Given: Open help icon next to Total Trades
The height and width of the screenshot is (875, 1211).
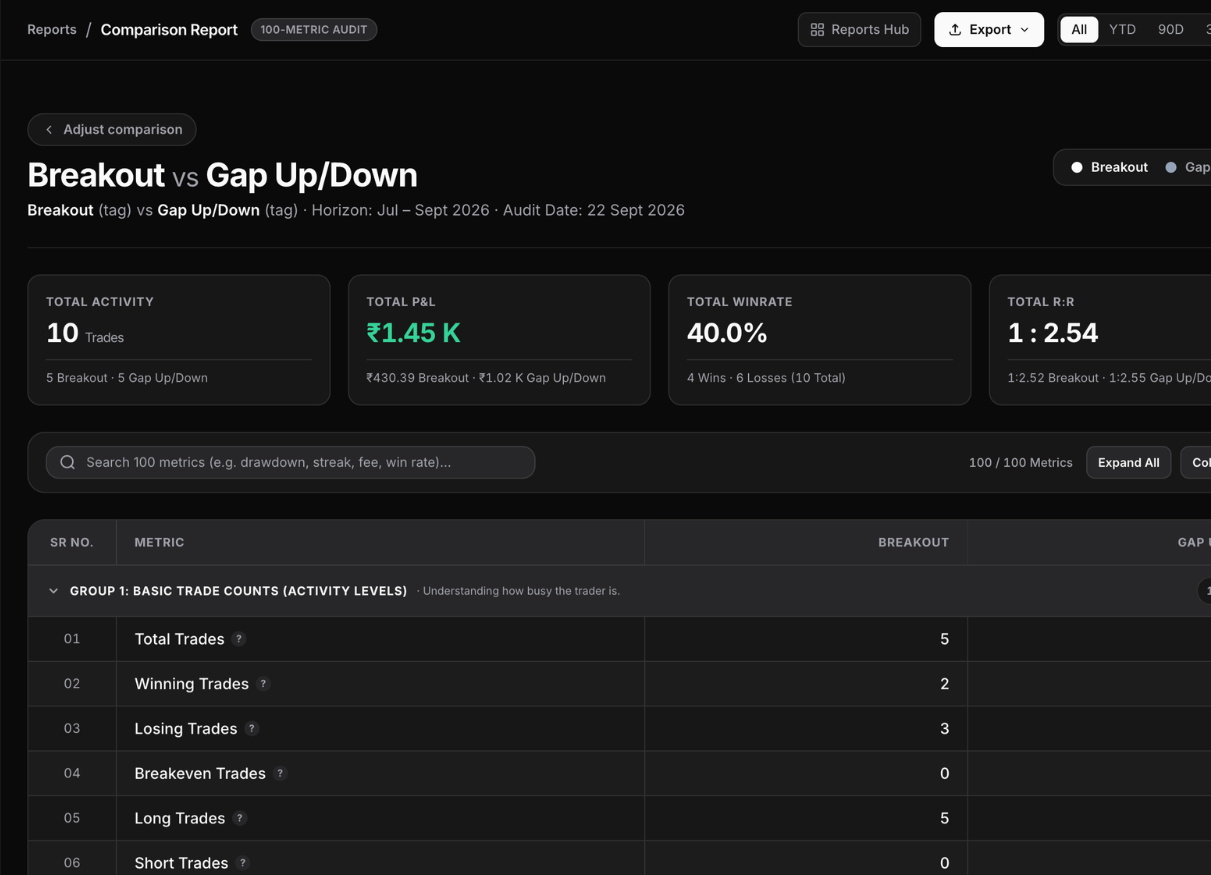Looking at the screenshot, I should click(x=239, y=639).
